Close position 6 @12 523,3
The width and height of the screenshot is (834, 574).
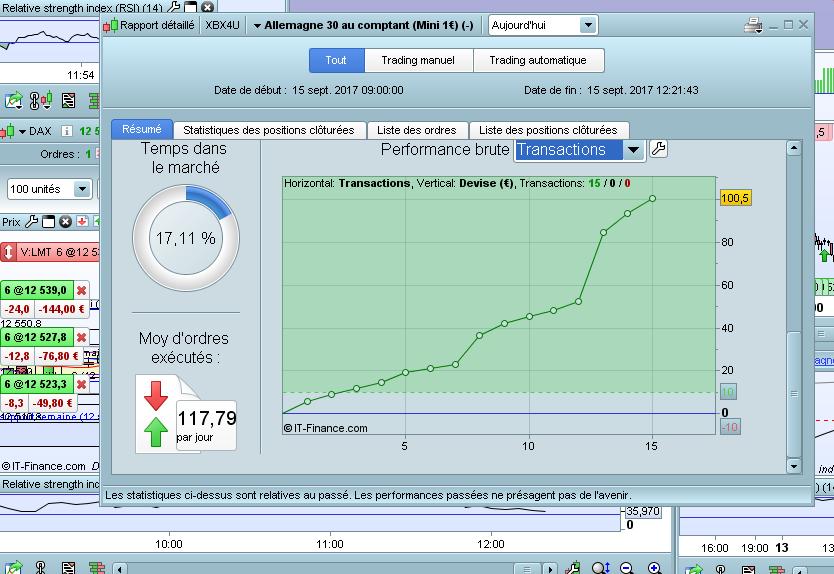tap(81, 384)
